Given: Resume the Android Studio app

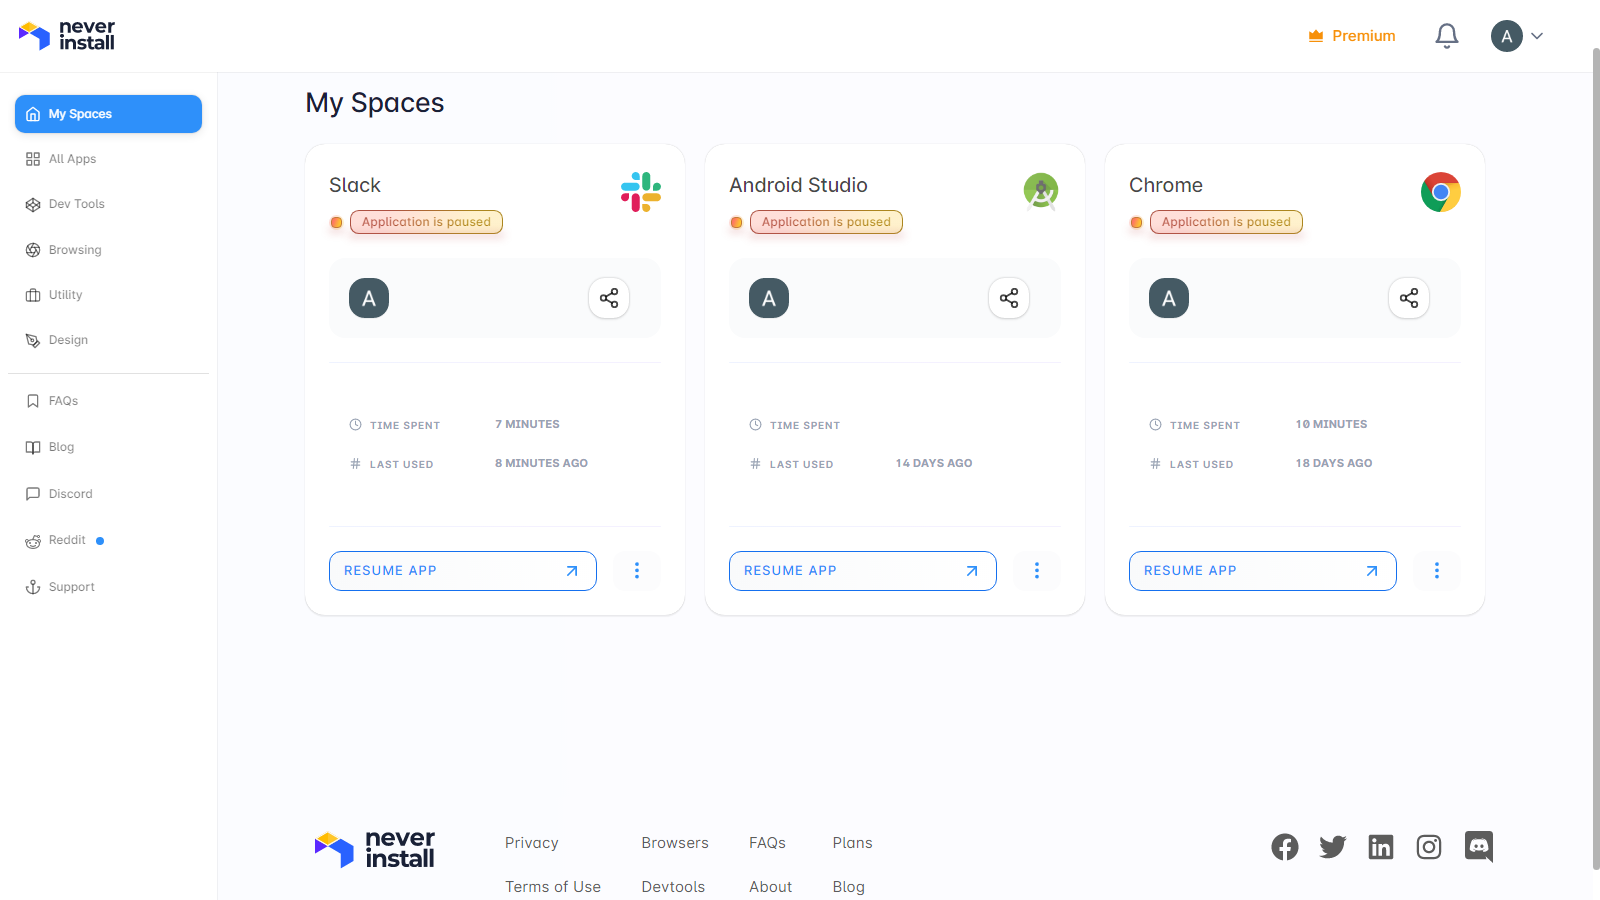Looking at the screenshot, I should (863, 571).
